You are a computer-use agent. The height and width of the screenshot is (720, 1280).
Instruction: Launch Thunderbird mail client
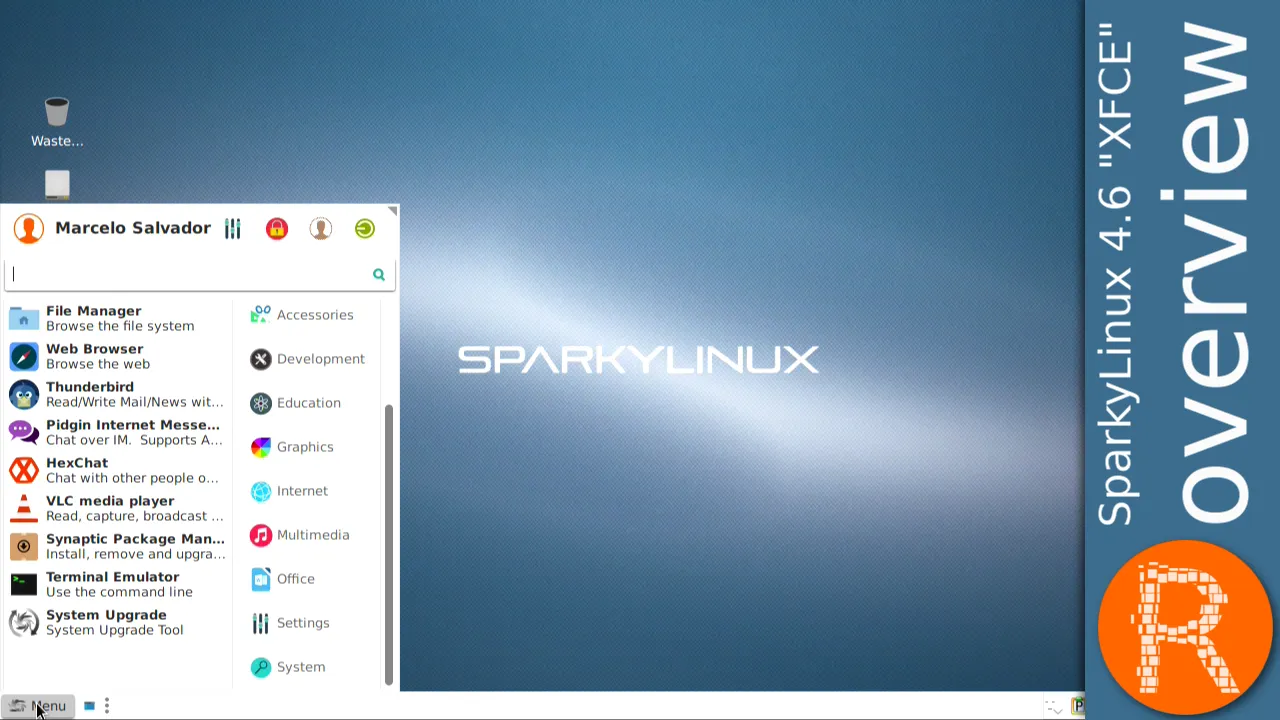tap(117, 394)
